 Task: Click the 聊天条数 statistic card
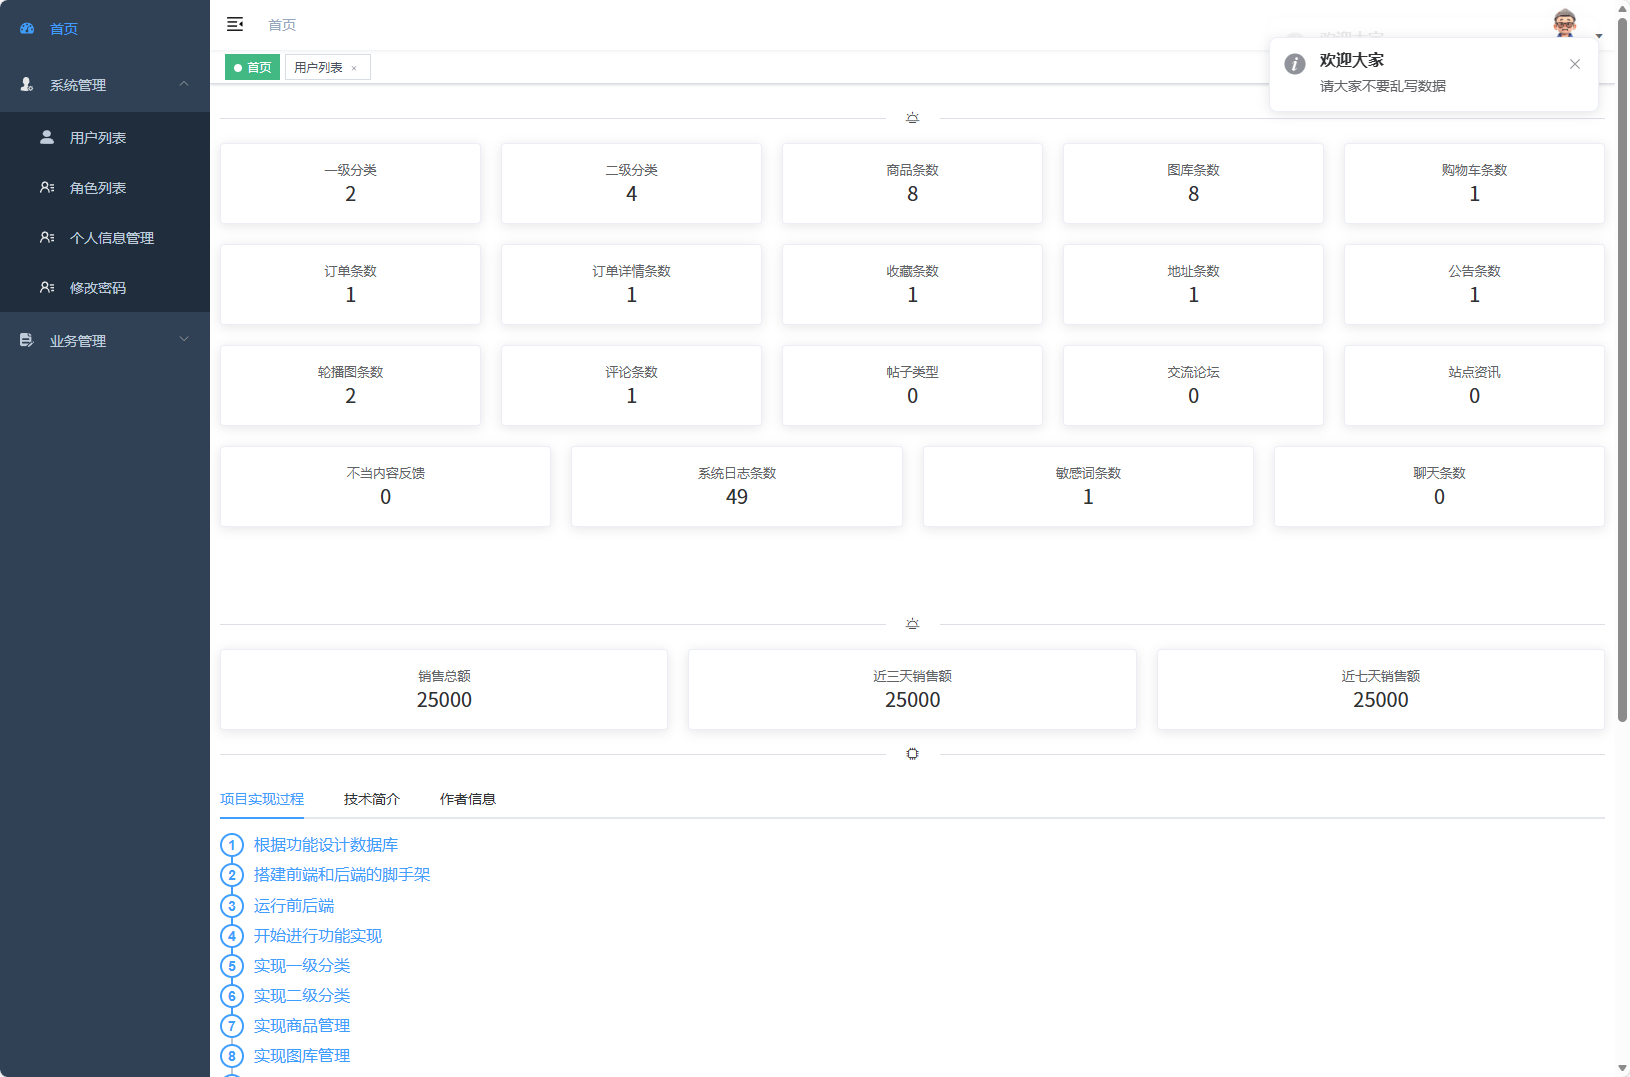[x=1439, y=486]
